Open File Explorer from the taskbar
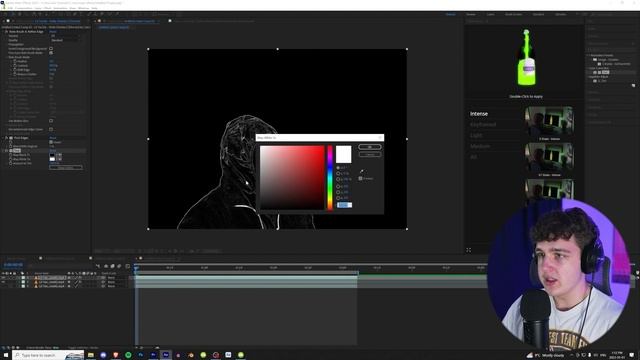The image size is (640, 360). click(91, 355)
